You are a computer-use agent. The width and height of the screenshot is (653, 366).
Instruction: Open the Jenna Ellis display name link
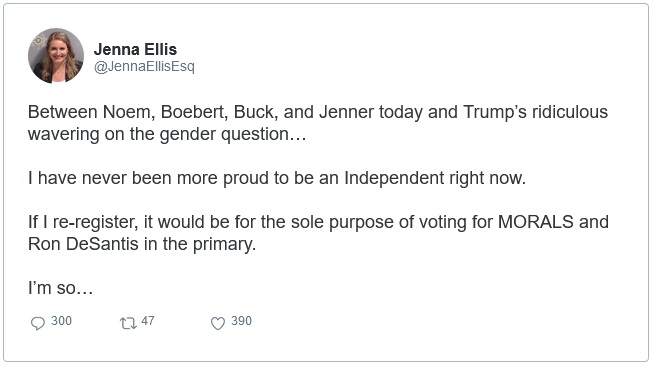[x=135, y=50]
